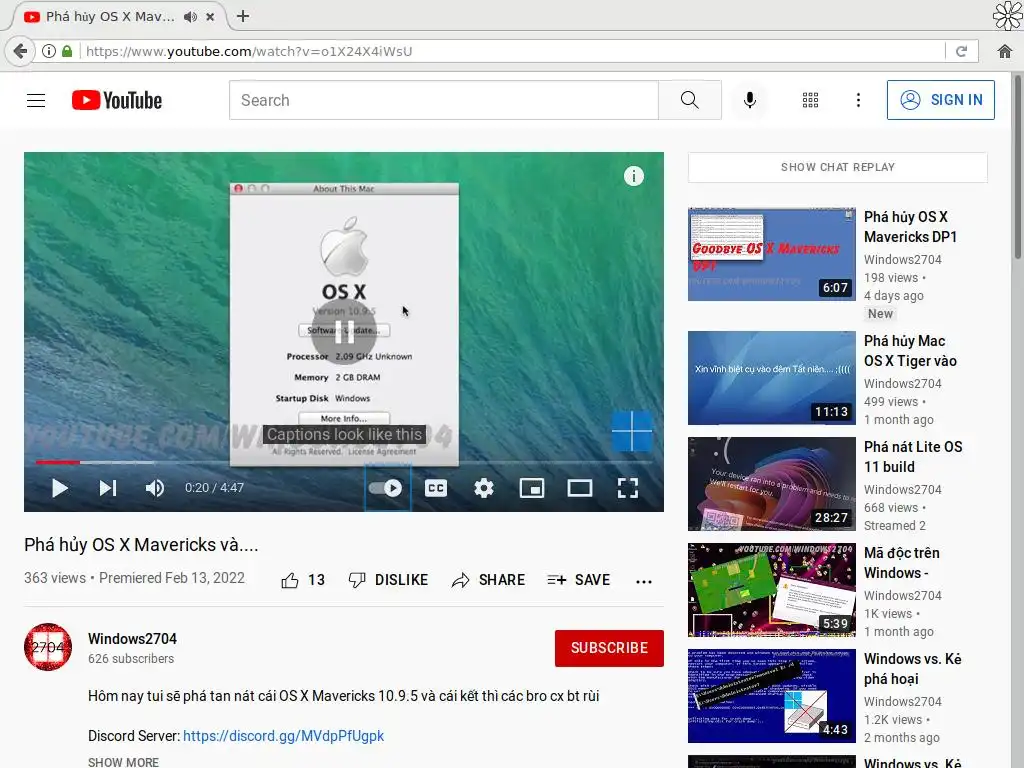Skip to the next video
Viewport: 1024px width, 768px height.
(x=108, y=488)
